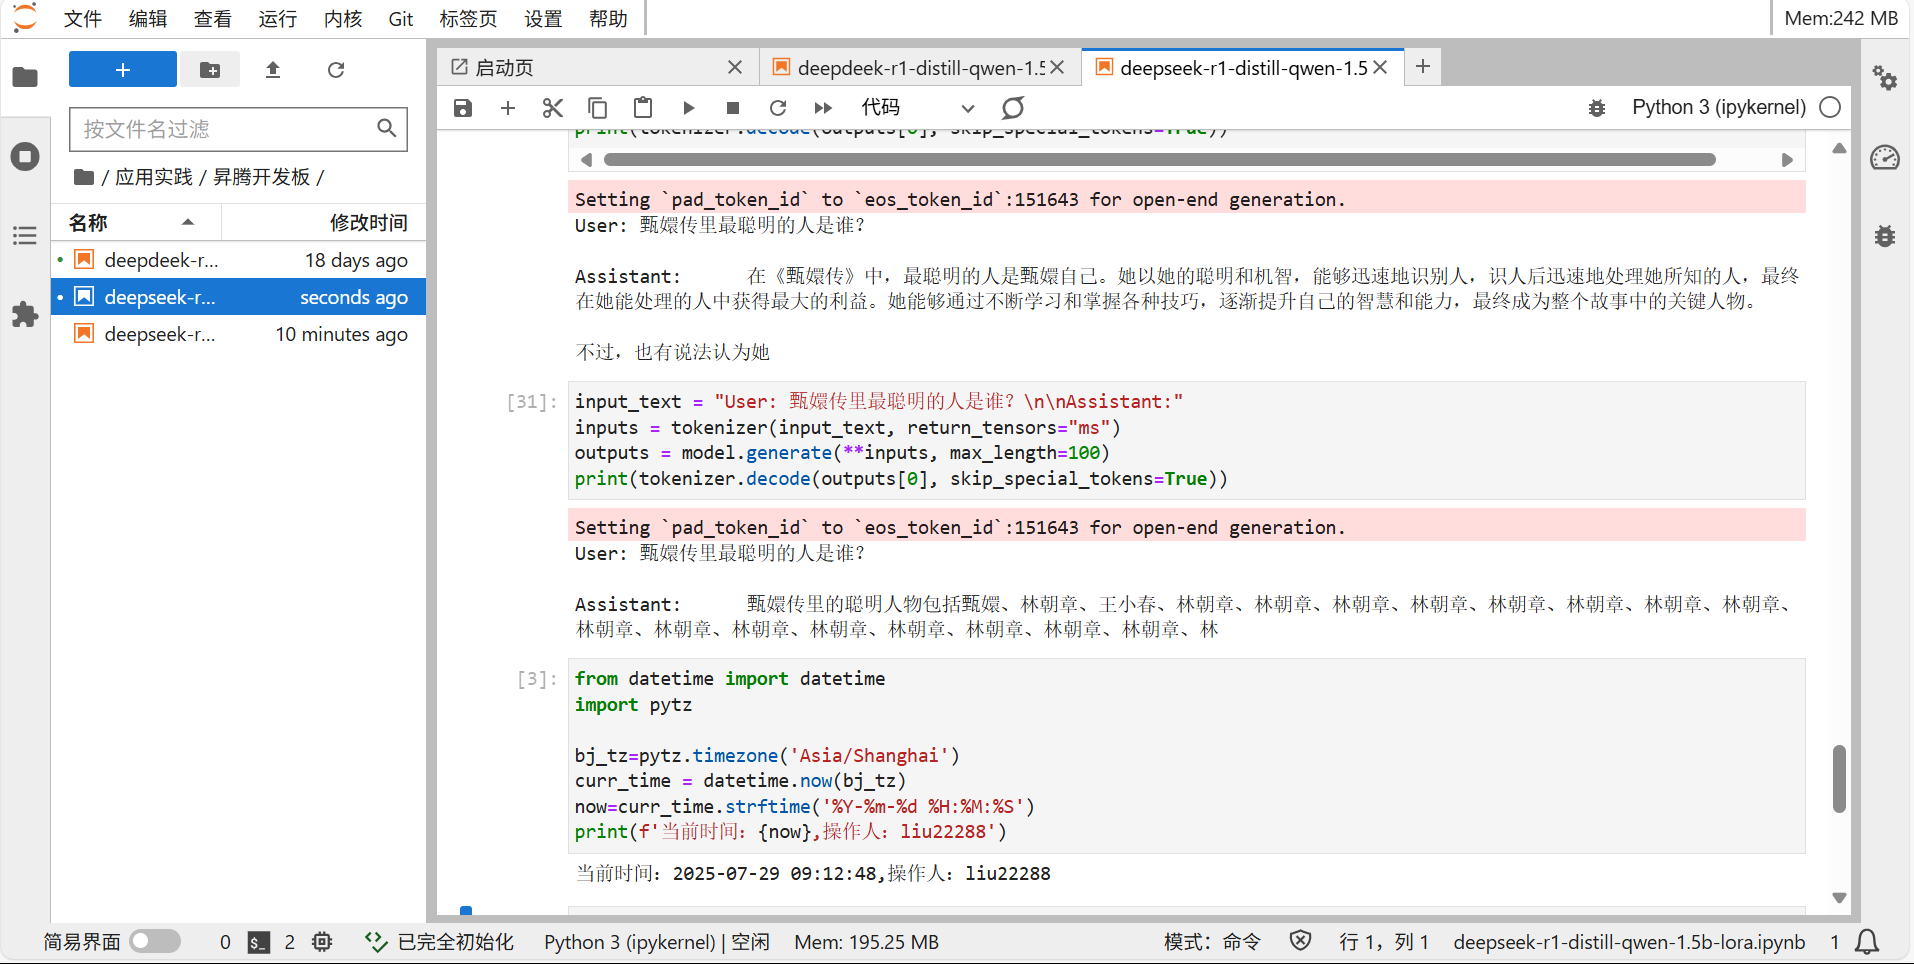Switch to the 启动页 tab
Viewport: 1914px width, 964px height.
[x=505, y=67]
